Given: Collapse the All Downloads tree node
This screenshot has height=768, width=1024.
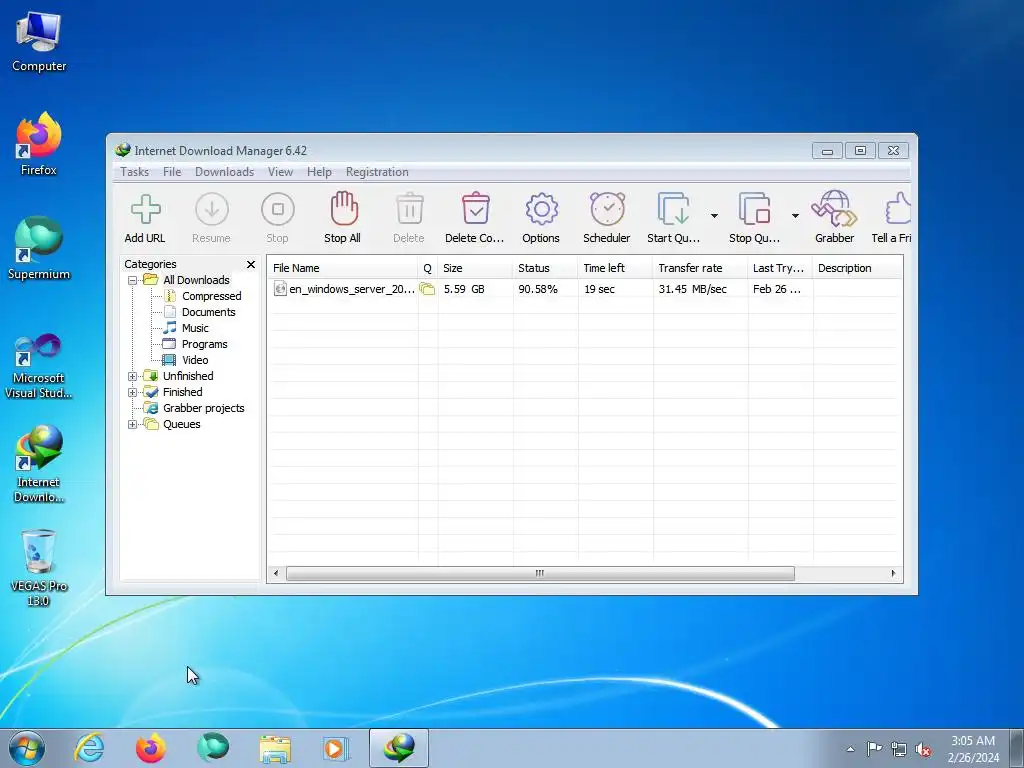Looking at the screenshot, I should [x=133, y=280].
